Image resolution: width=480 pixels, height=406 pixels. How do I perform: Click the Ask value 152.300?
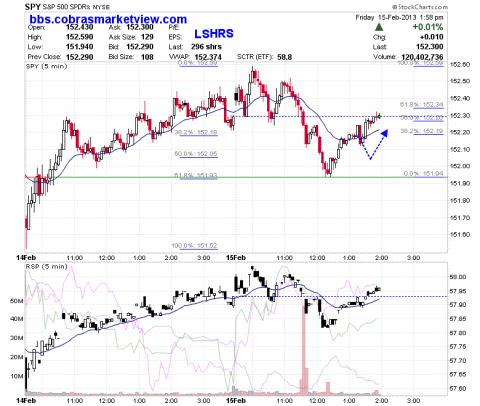point(140,27)
